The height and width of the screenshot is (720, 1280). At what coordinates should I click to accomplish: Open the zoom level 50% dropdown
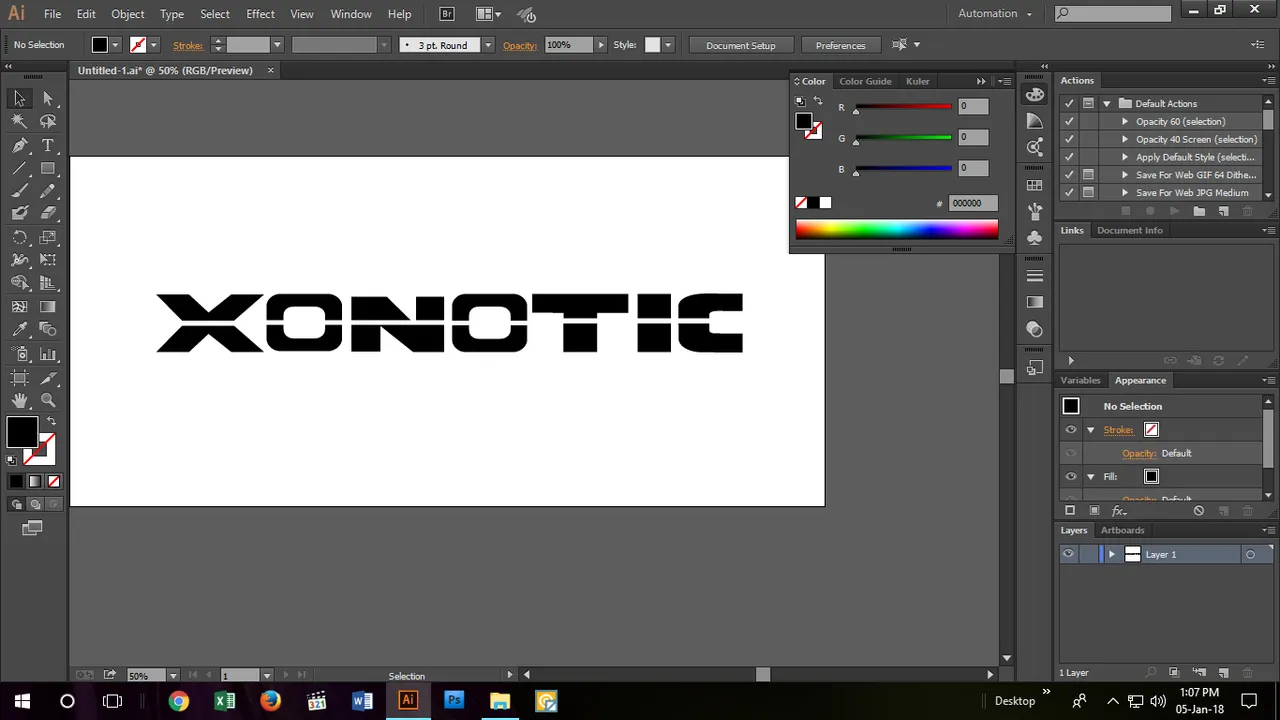coord(173,676)
